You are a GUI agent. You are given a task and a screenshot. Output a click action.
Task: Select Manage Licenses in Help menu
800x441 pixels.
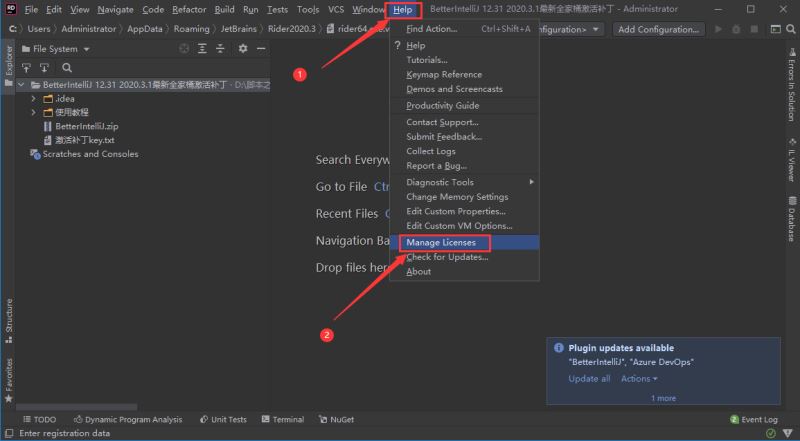[464, 242]
